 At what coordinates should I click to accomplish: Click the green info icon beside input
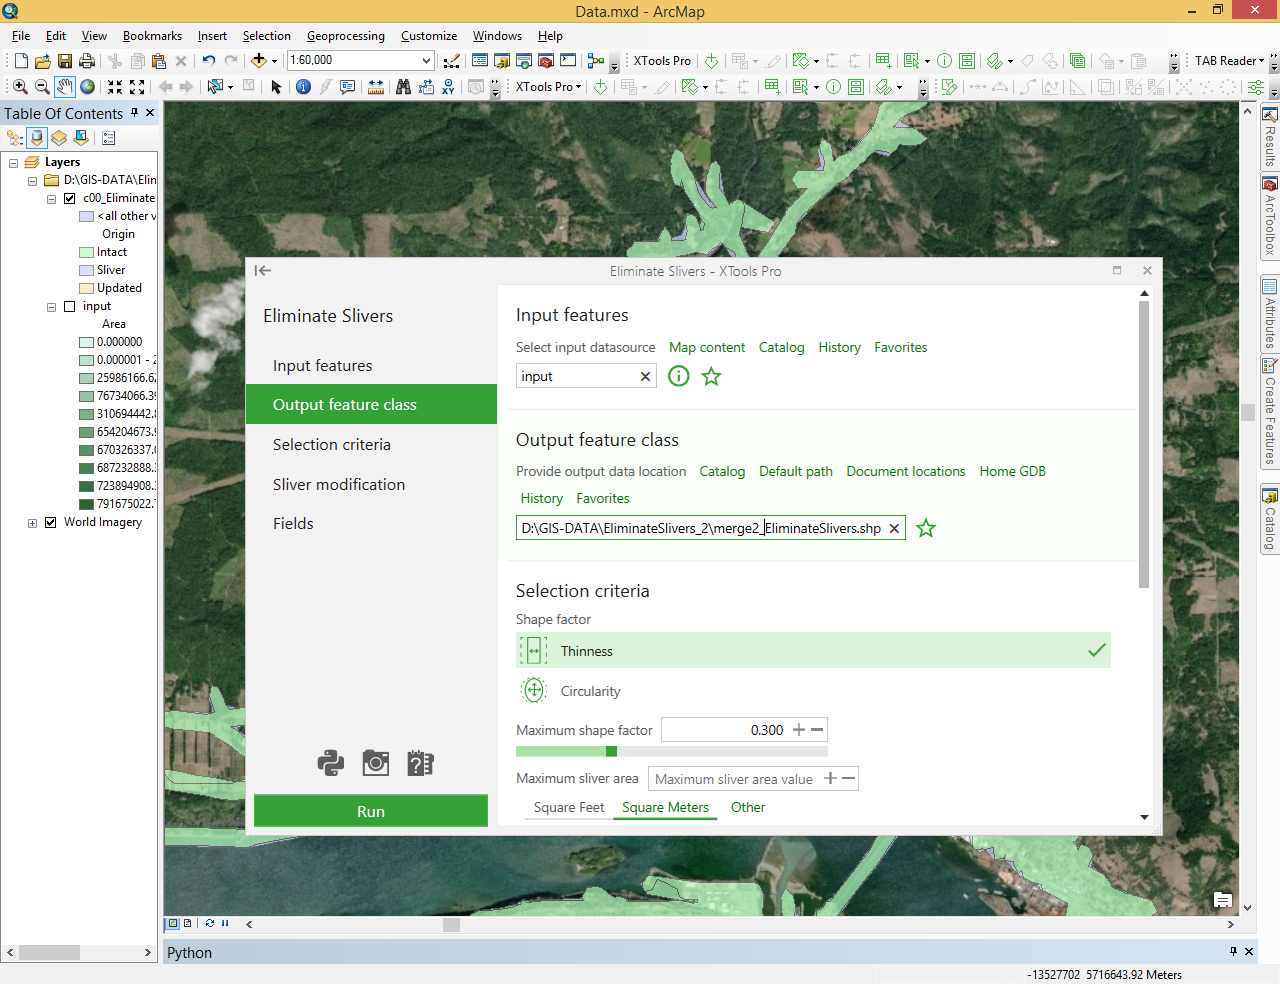[x=678, y=376]
